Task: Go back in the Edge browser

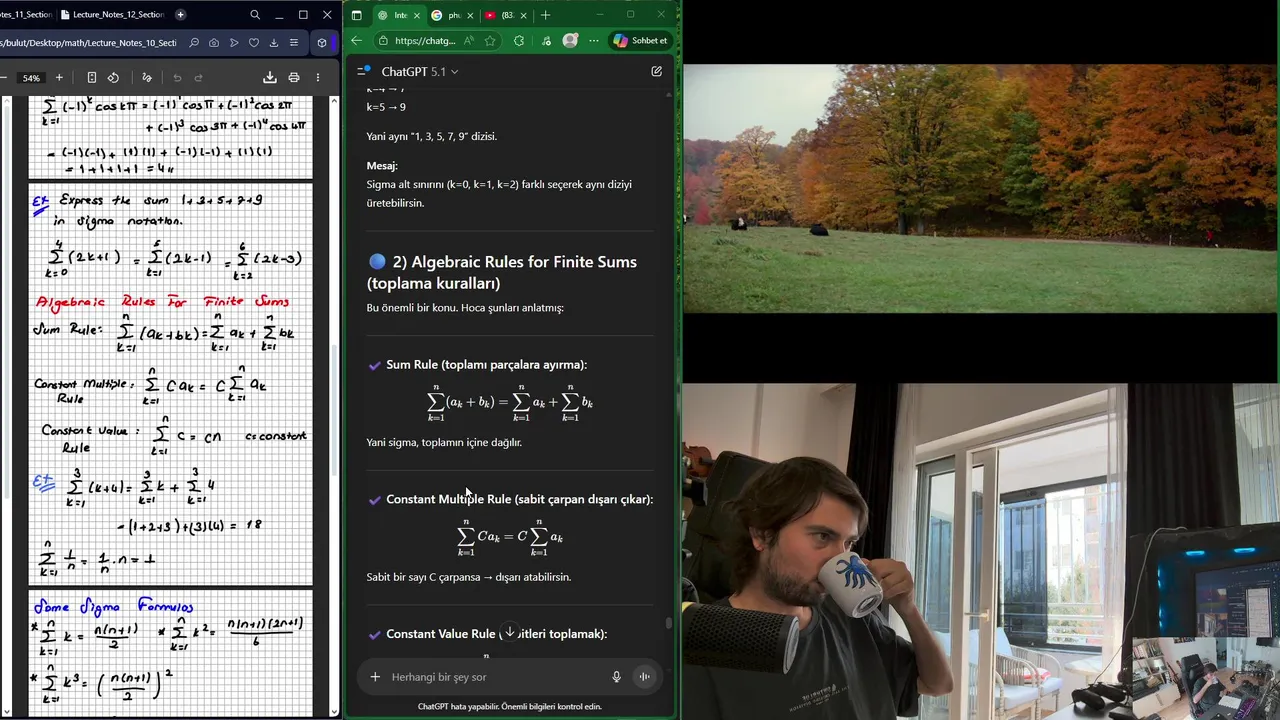Action: (357, 41)
